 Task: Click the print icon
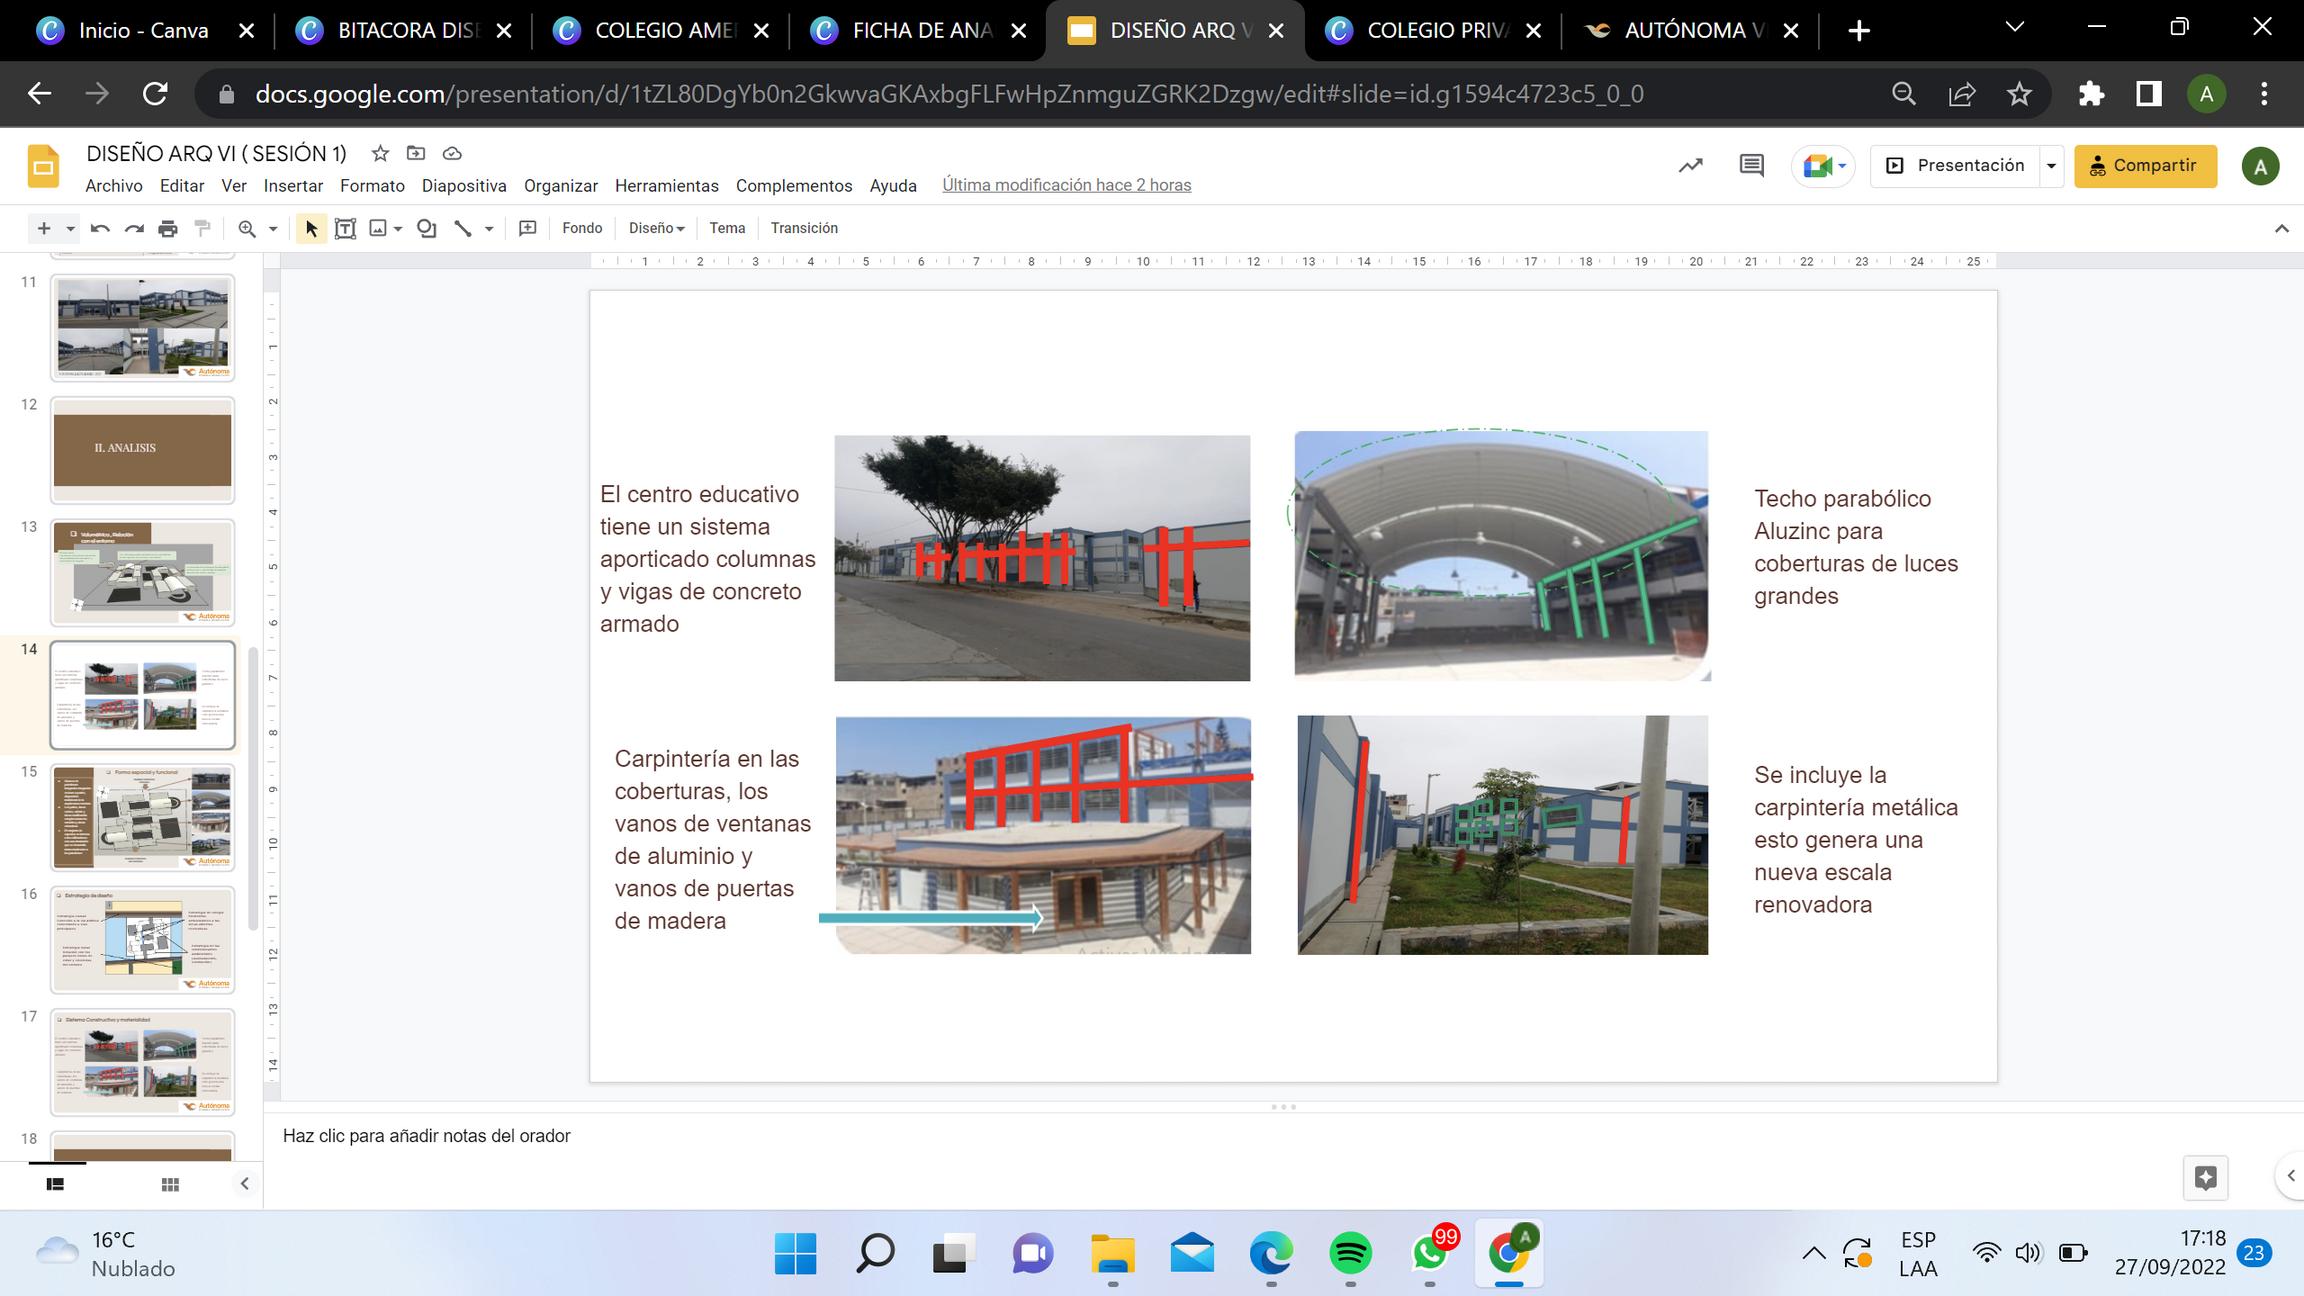click(168, 228)
